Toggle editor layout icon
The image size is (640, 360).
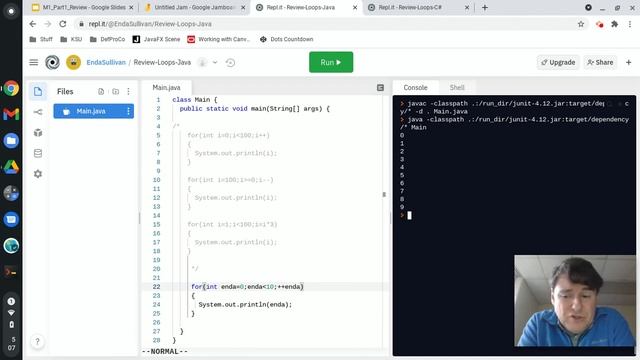pyautogui.click(x=380, y=87)
